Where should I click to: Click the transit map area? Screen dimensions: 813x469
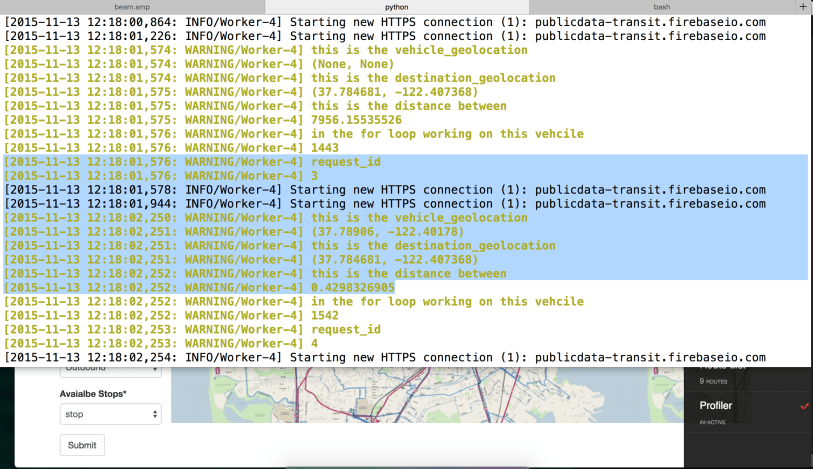(x=427, y=395)
